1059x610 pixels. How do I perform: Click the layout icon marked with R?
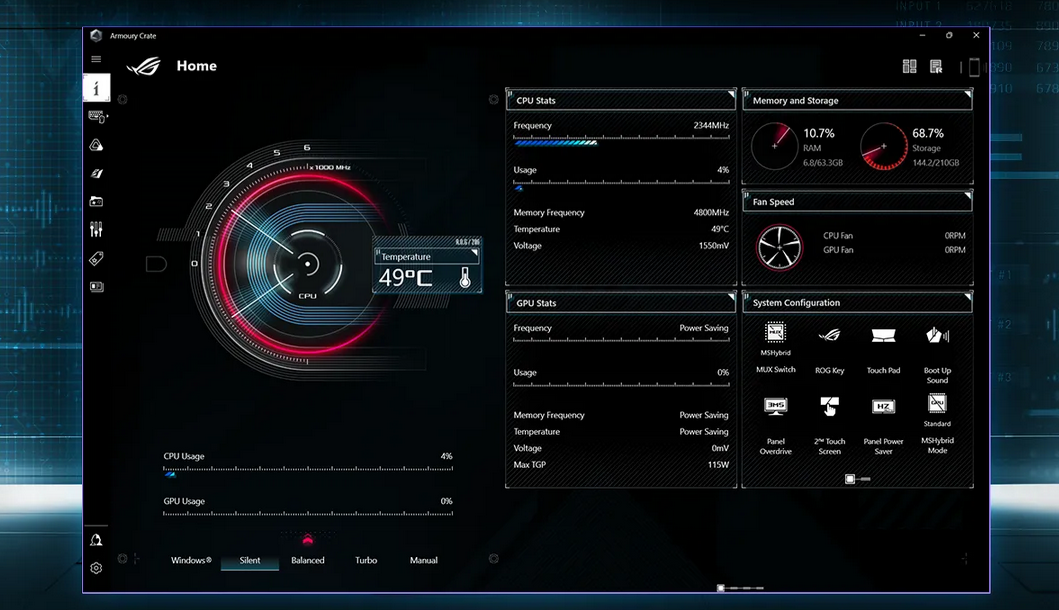tap(936, 66)
